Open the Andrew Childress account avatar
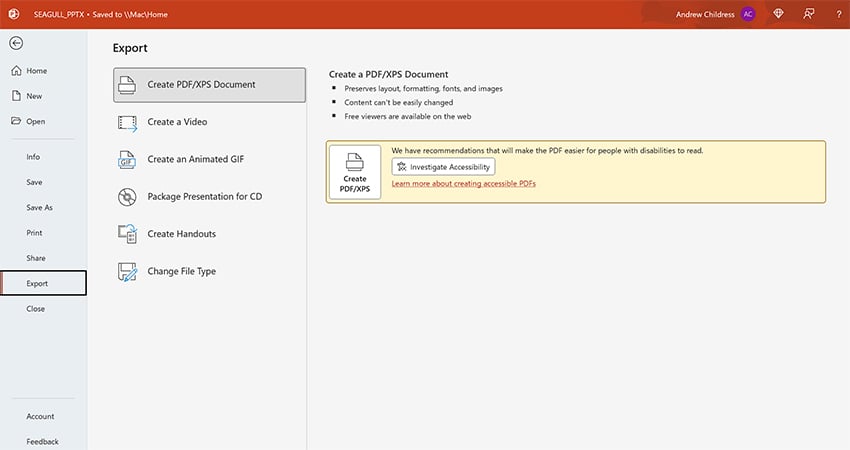The width and height of the screenshot is (850, 450). 748,14
